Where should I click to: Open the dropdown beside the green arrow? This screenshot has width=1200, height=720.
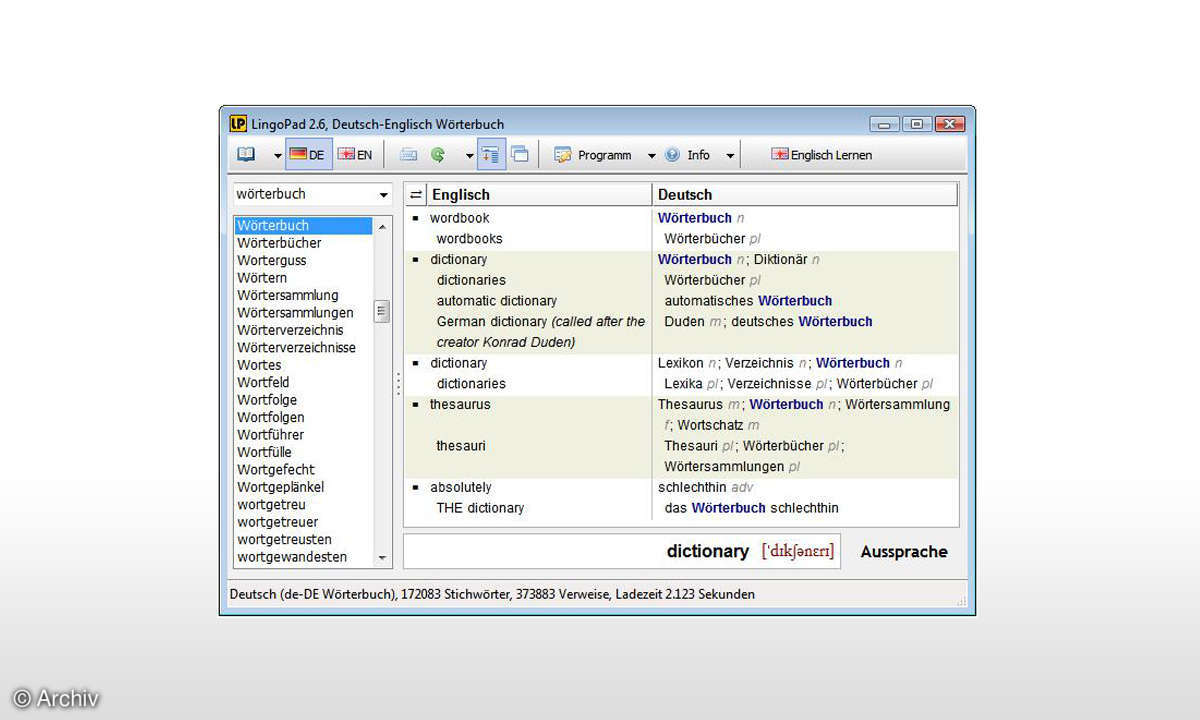pyautogui.click(x=469, y=156)
